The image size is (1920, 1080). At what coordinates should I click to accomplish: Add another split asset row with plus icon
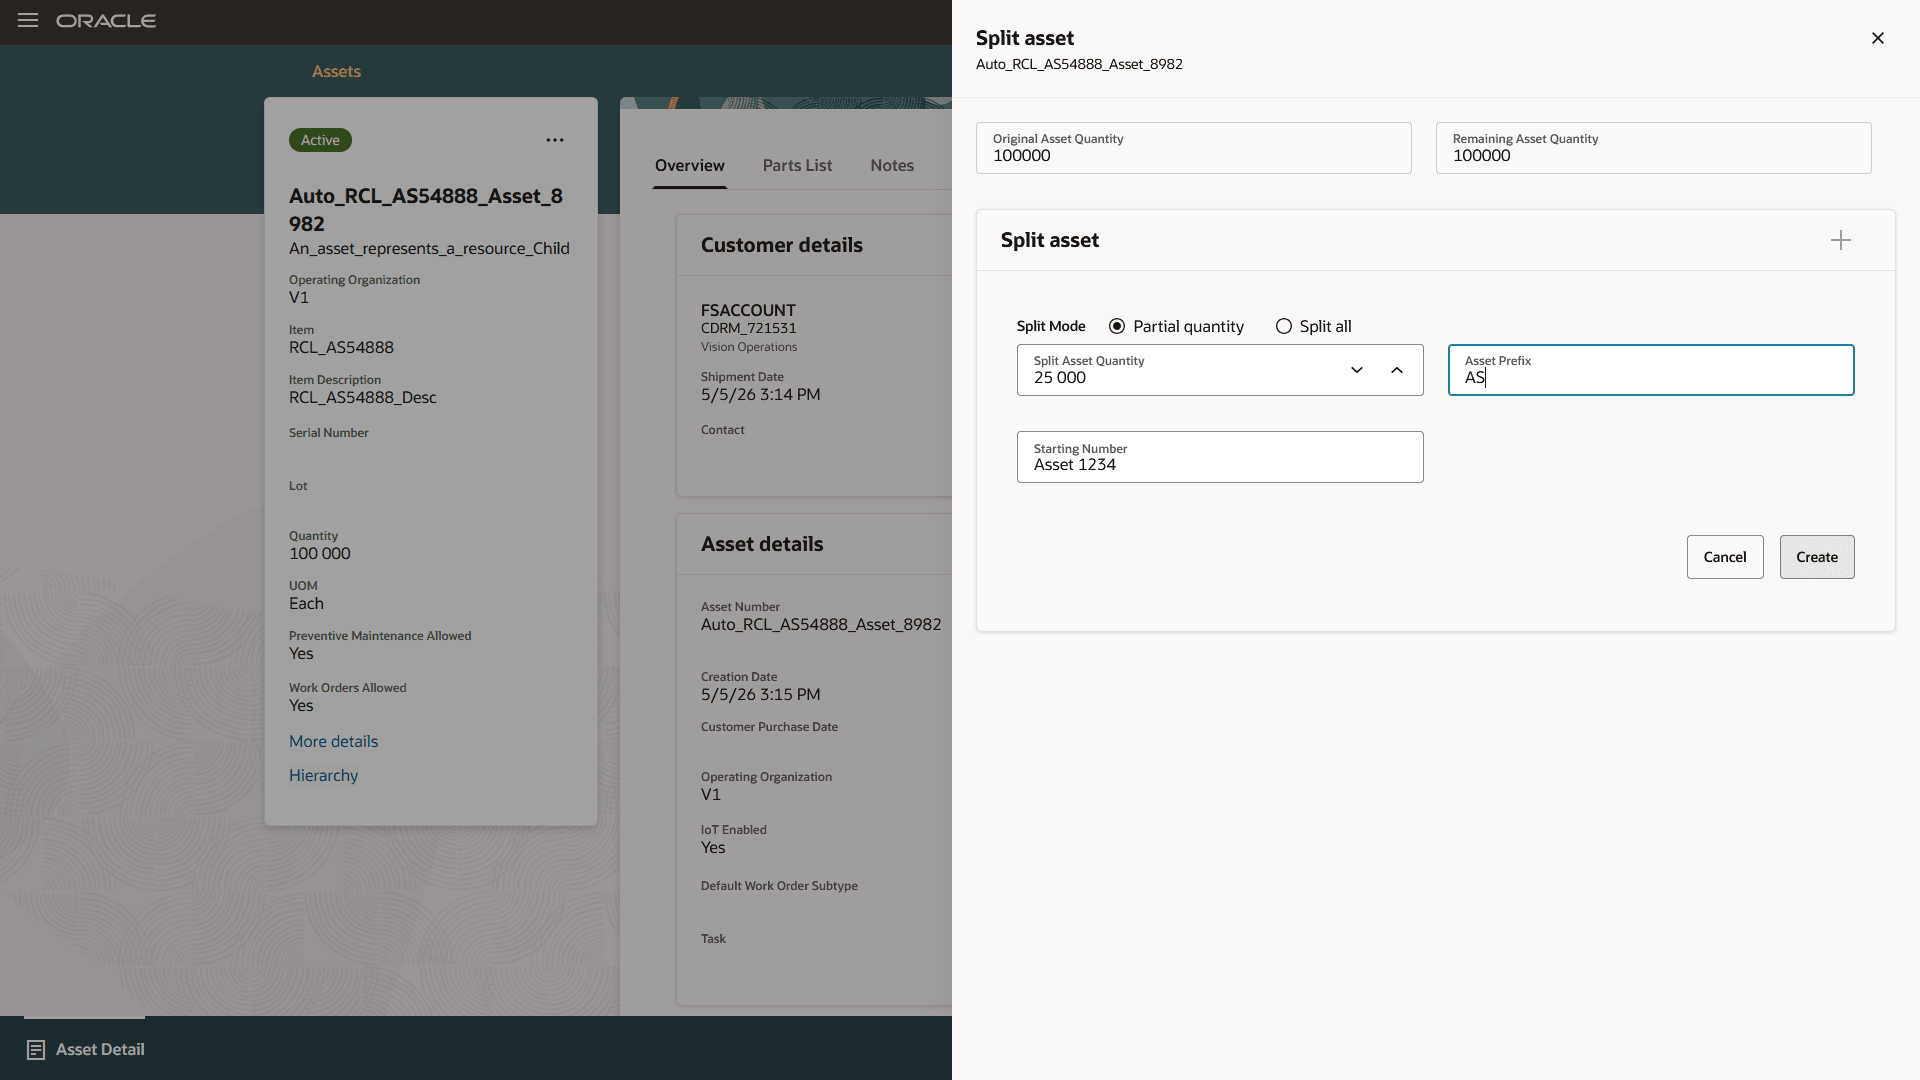1841,240
